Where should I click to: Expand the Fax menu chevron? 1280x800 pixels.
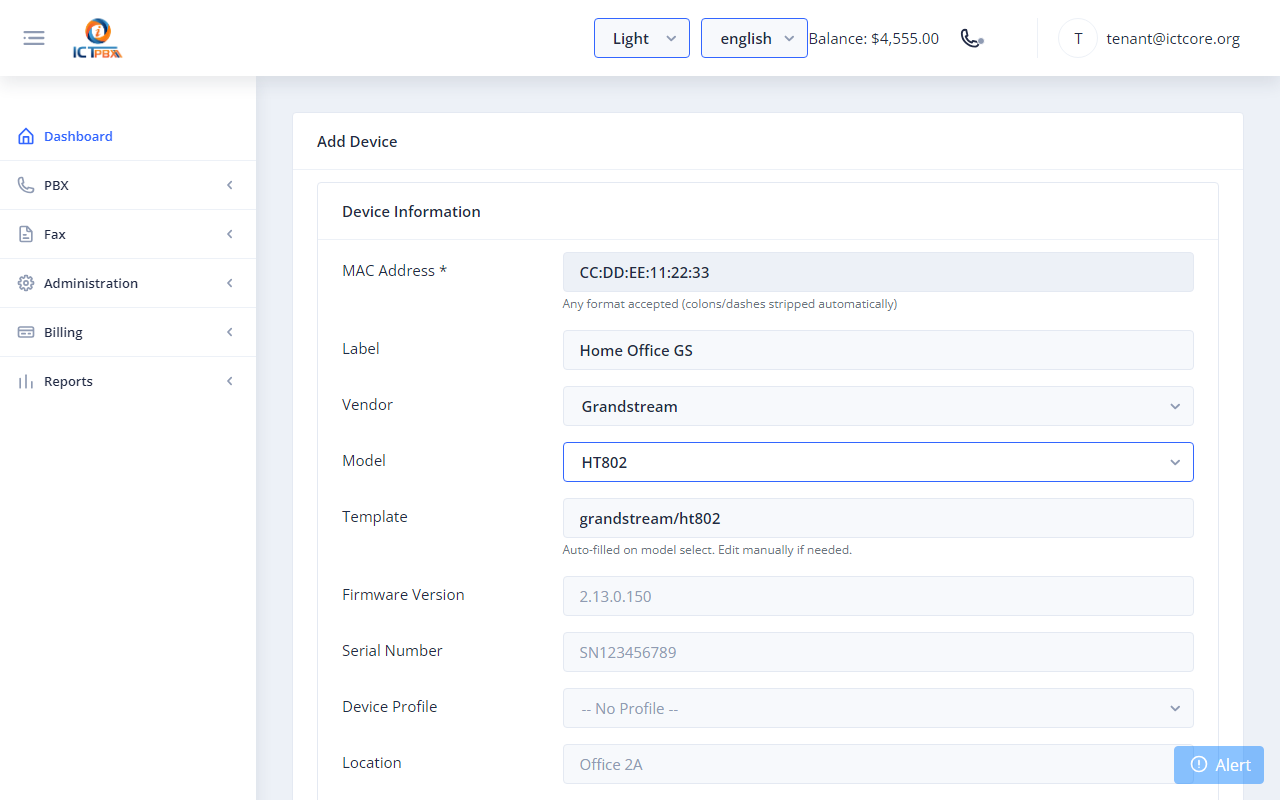coord(230,234)
